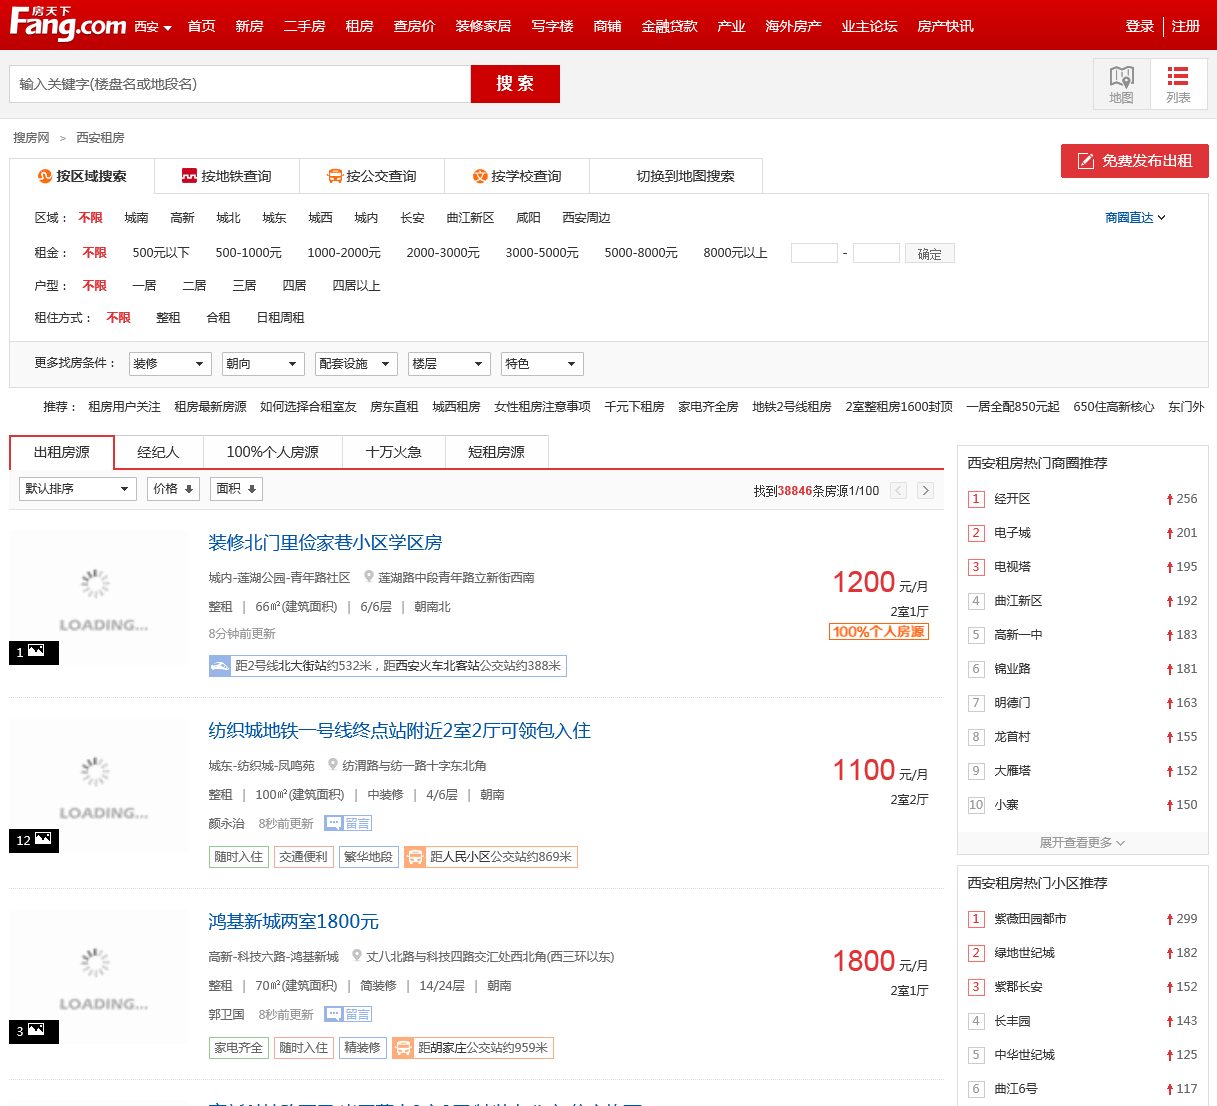Expand 商圈直达 dropdown
This screenshot has width=1217, height=1106.
click(x=1135, y=218)
